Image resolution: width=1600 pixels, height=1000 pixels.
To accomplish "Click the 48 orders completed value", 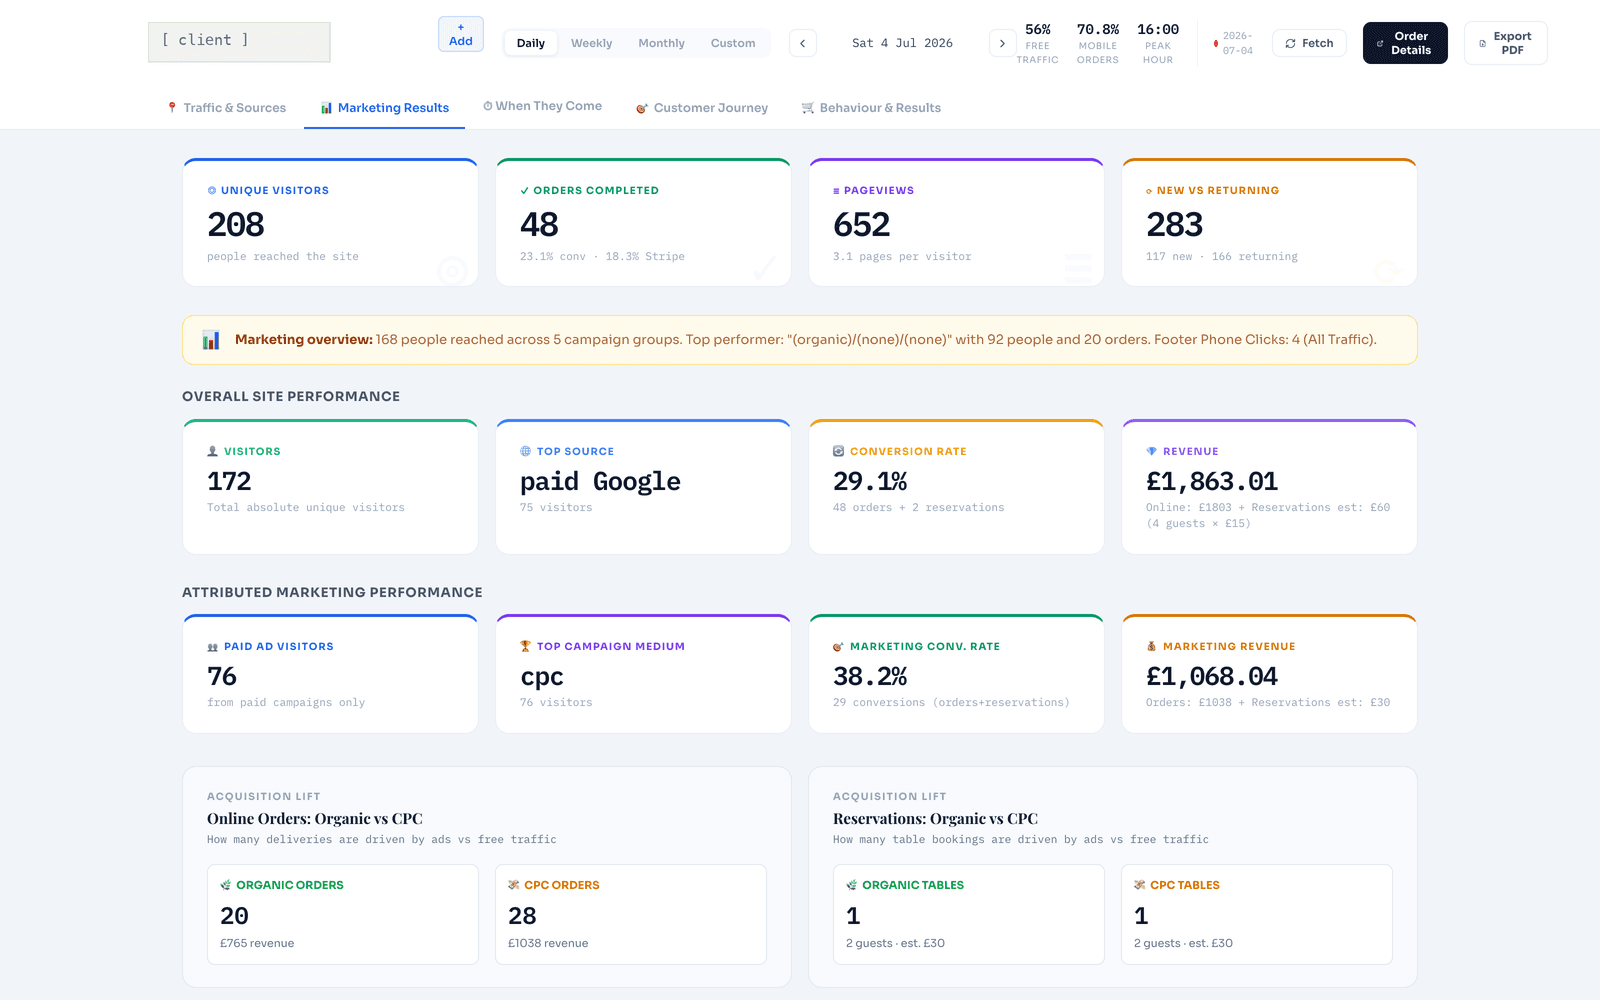I will click(x=539, y=224).
